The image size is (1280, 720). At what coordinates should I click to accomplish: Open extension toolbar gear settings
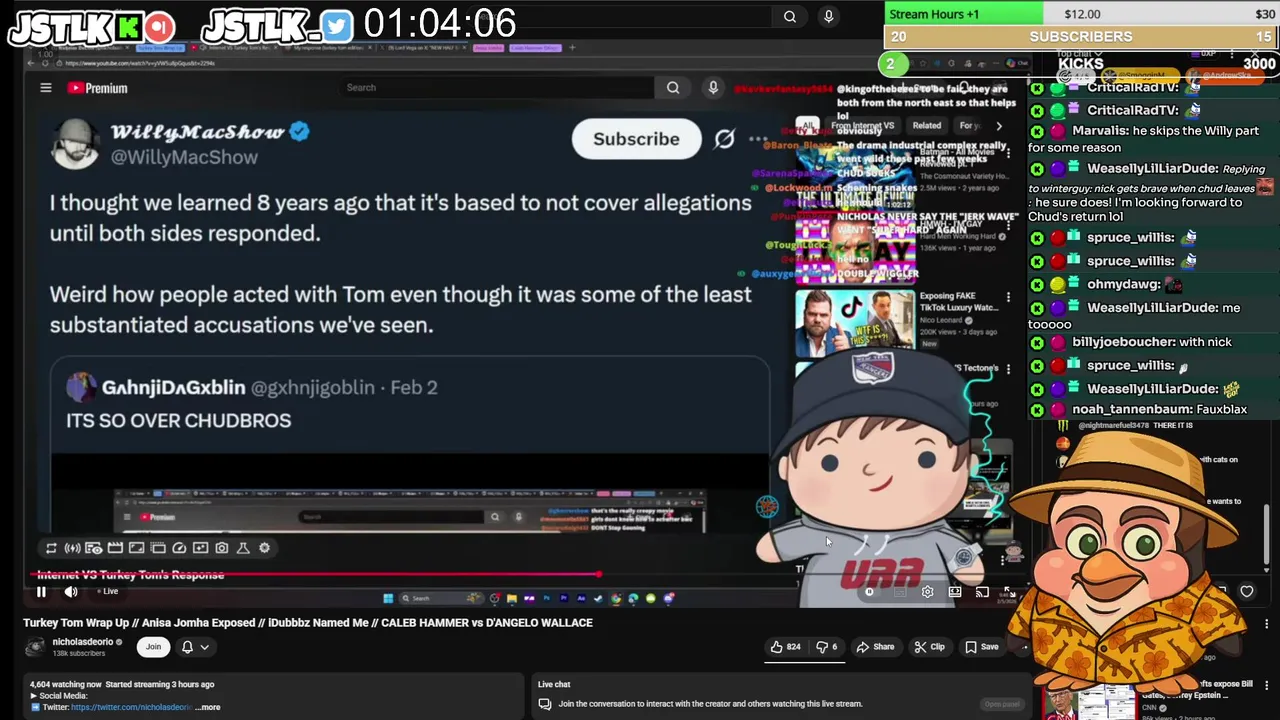[264, 548]
